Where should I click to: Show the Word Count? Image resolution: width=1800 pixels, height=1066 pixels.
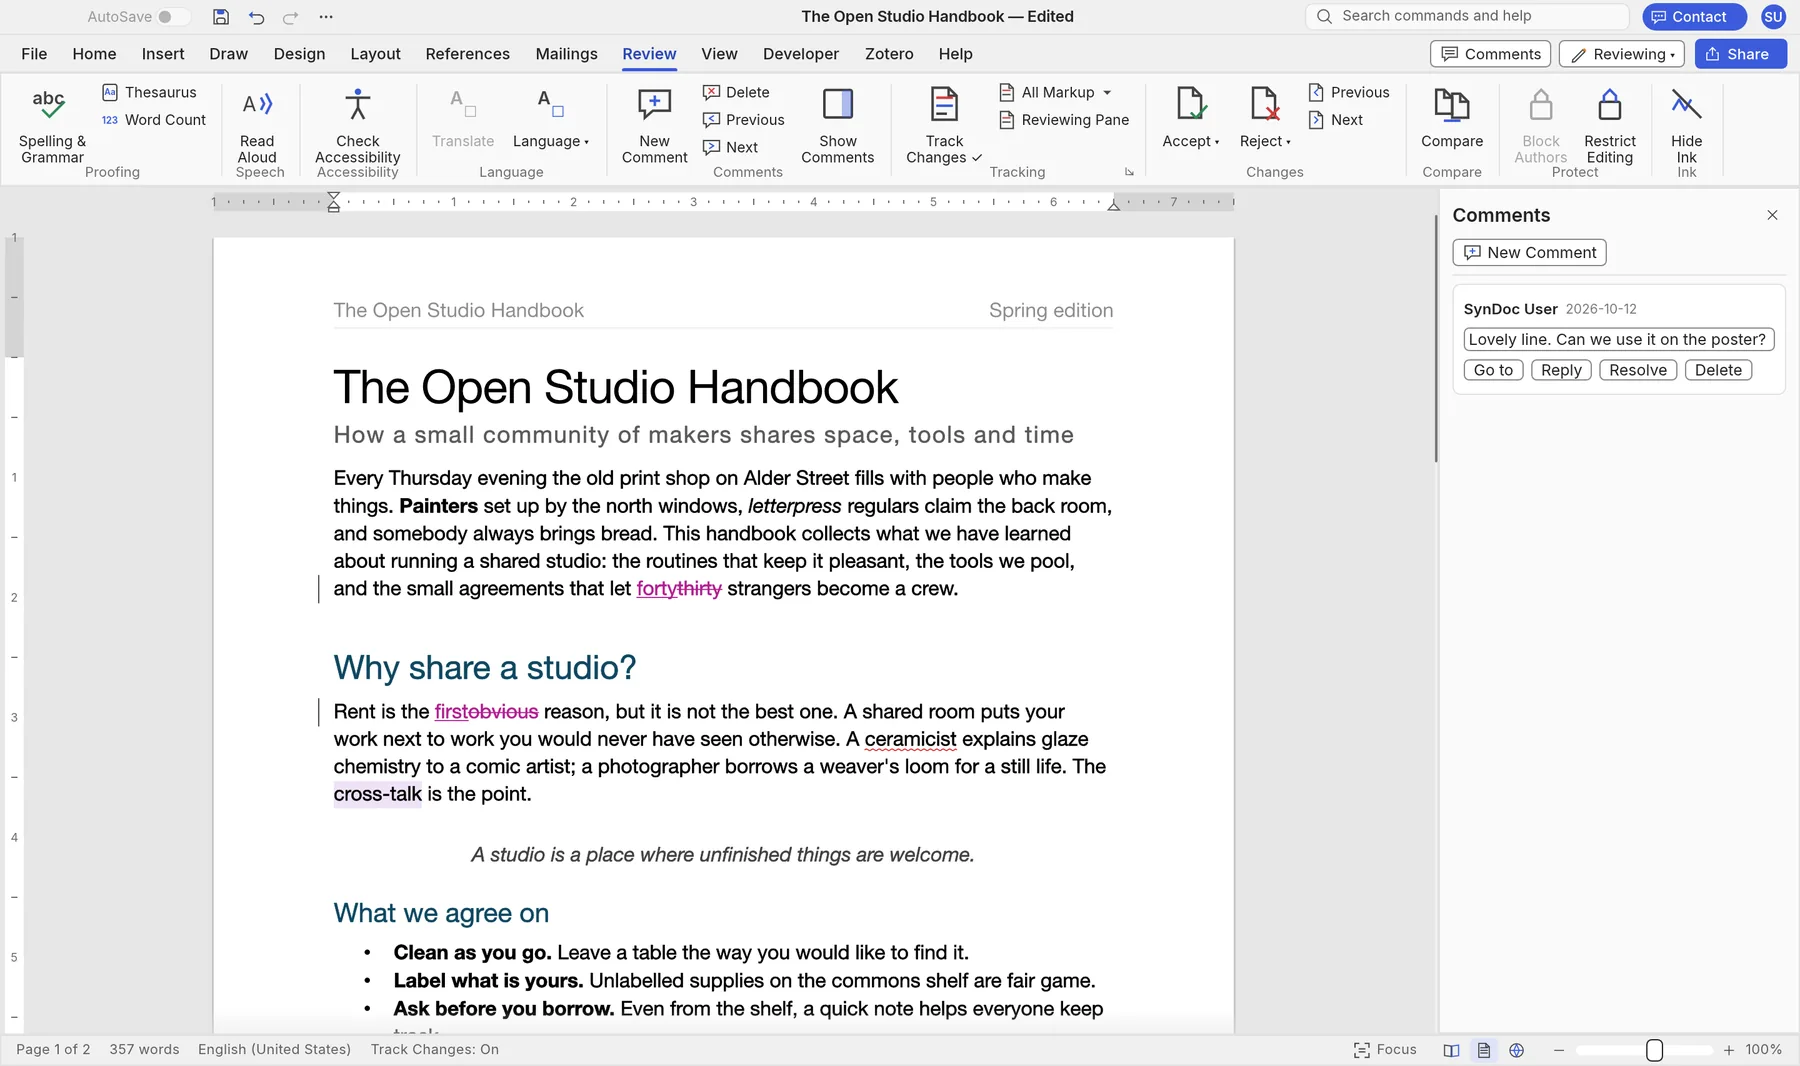pyautogui.click(x=154, y=120)
